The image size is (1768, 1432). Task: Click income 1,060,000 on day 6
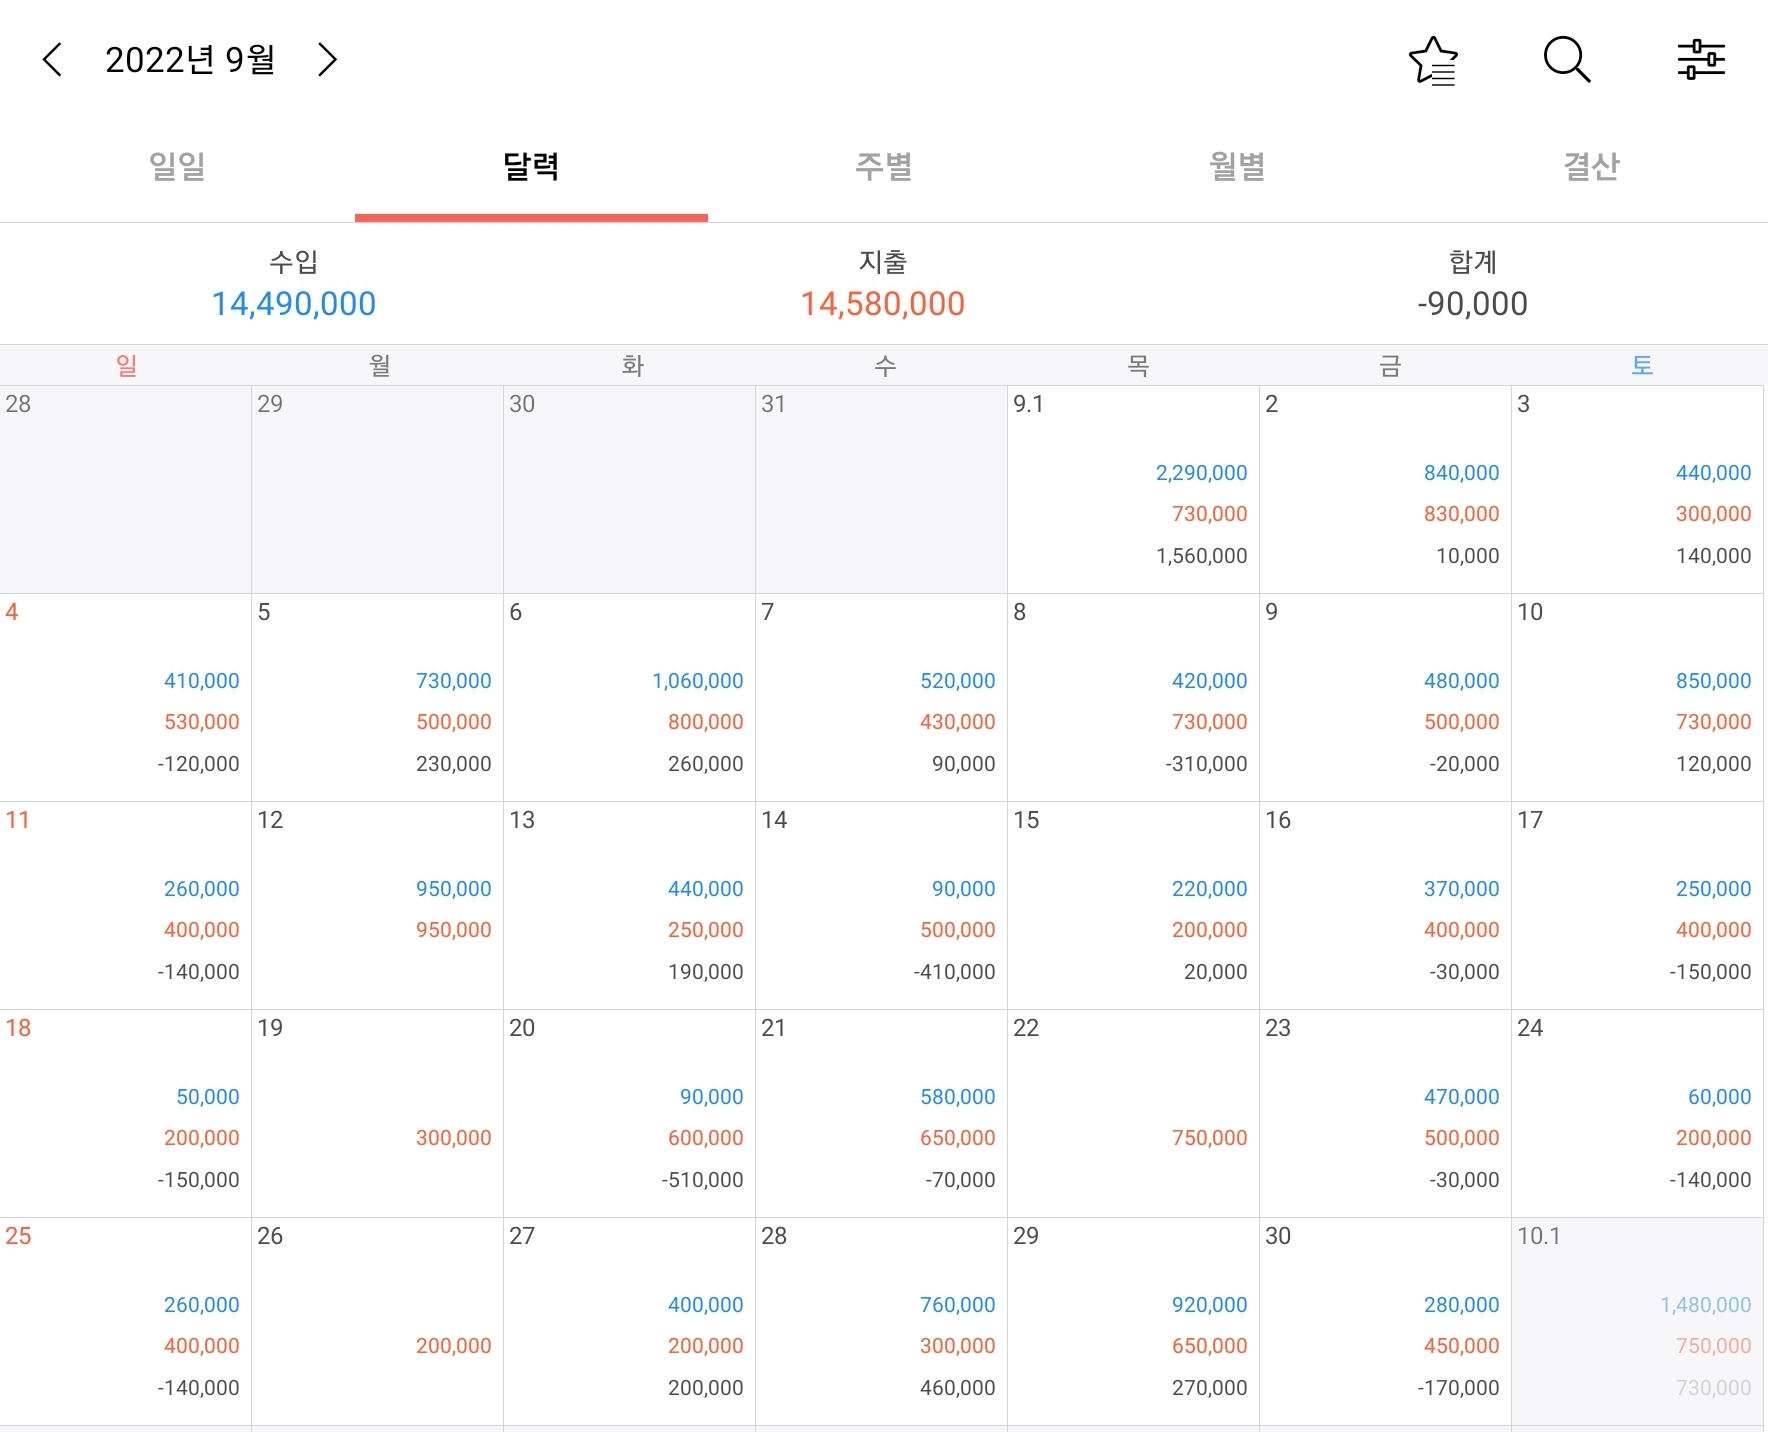tap(698, 681)
